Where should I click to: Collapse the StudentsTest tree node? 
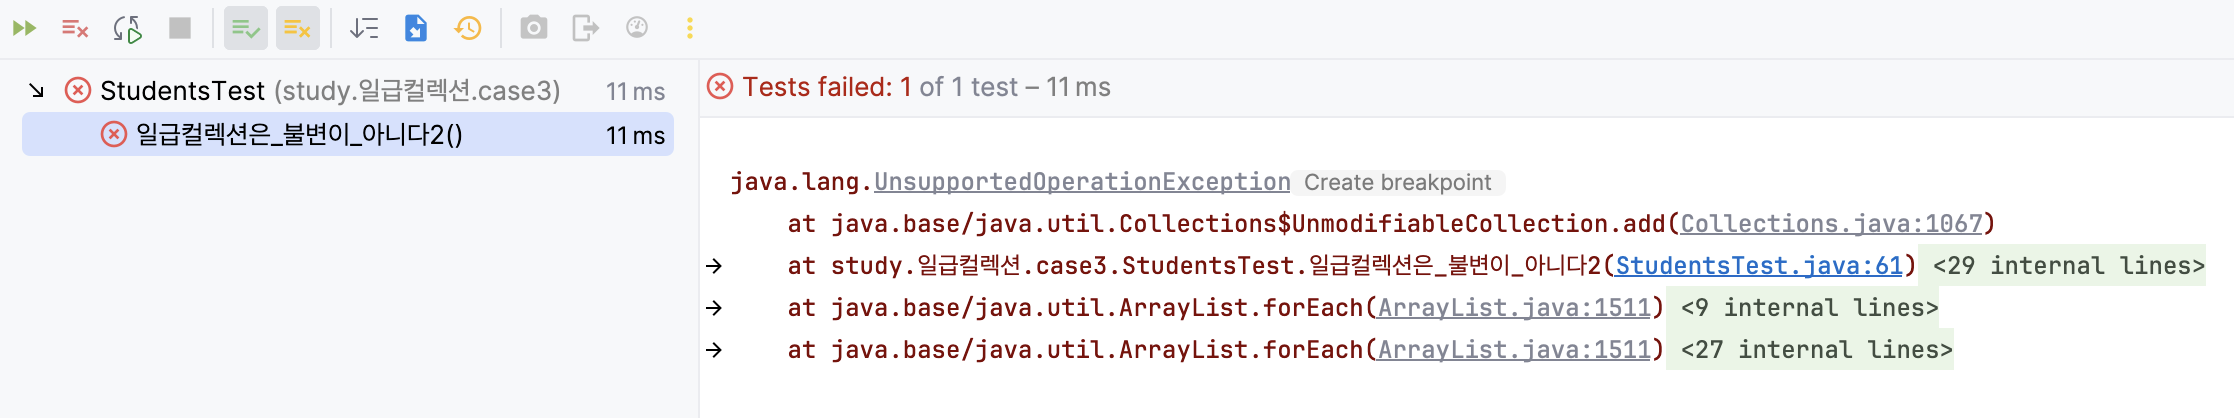click(37, 91)
